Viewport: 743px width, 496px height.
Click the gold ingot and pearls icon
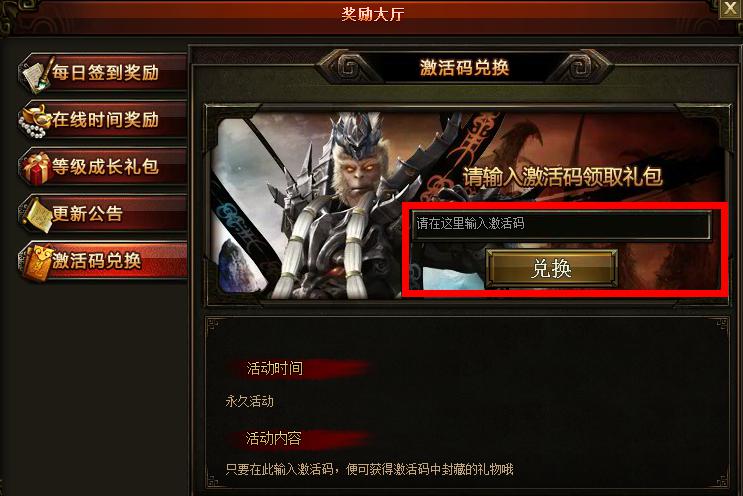click(x=36, y=121)
